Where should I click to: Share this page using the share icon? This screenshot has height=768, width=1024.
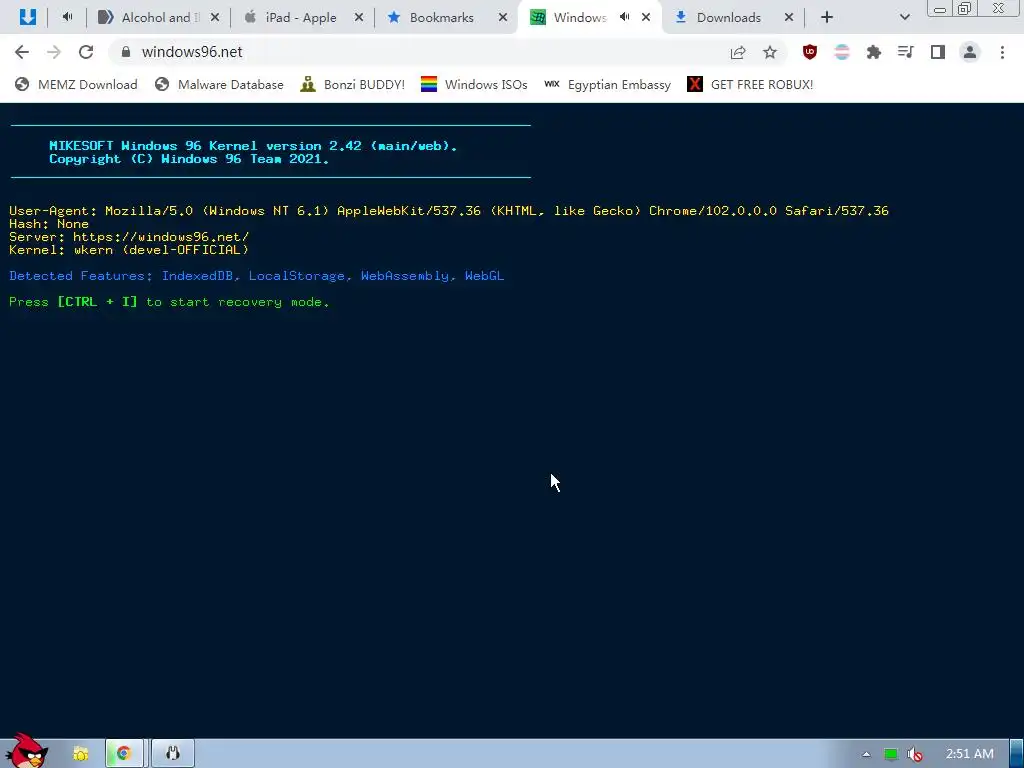pos(738,52)
